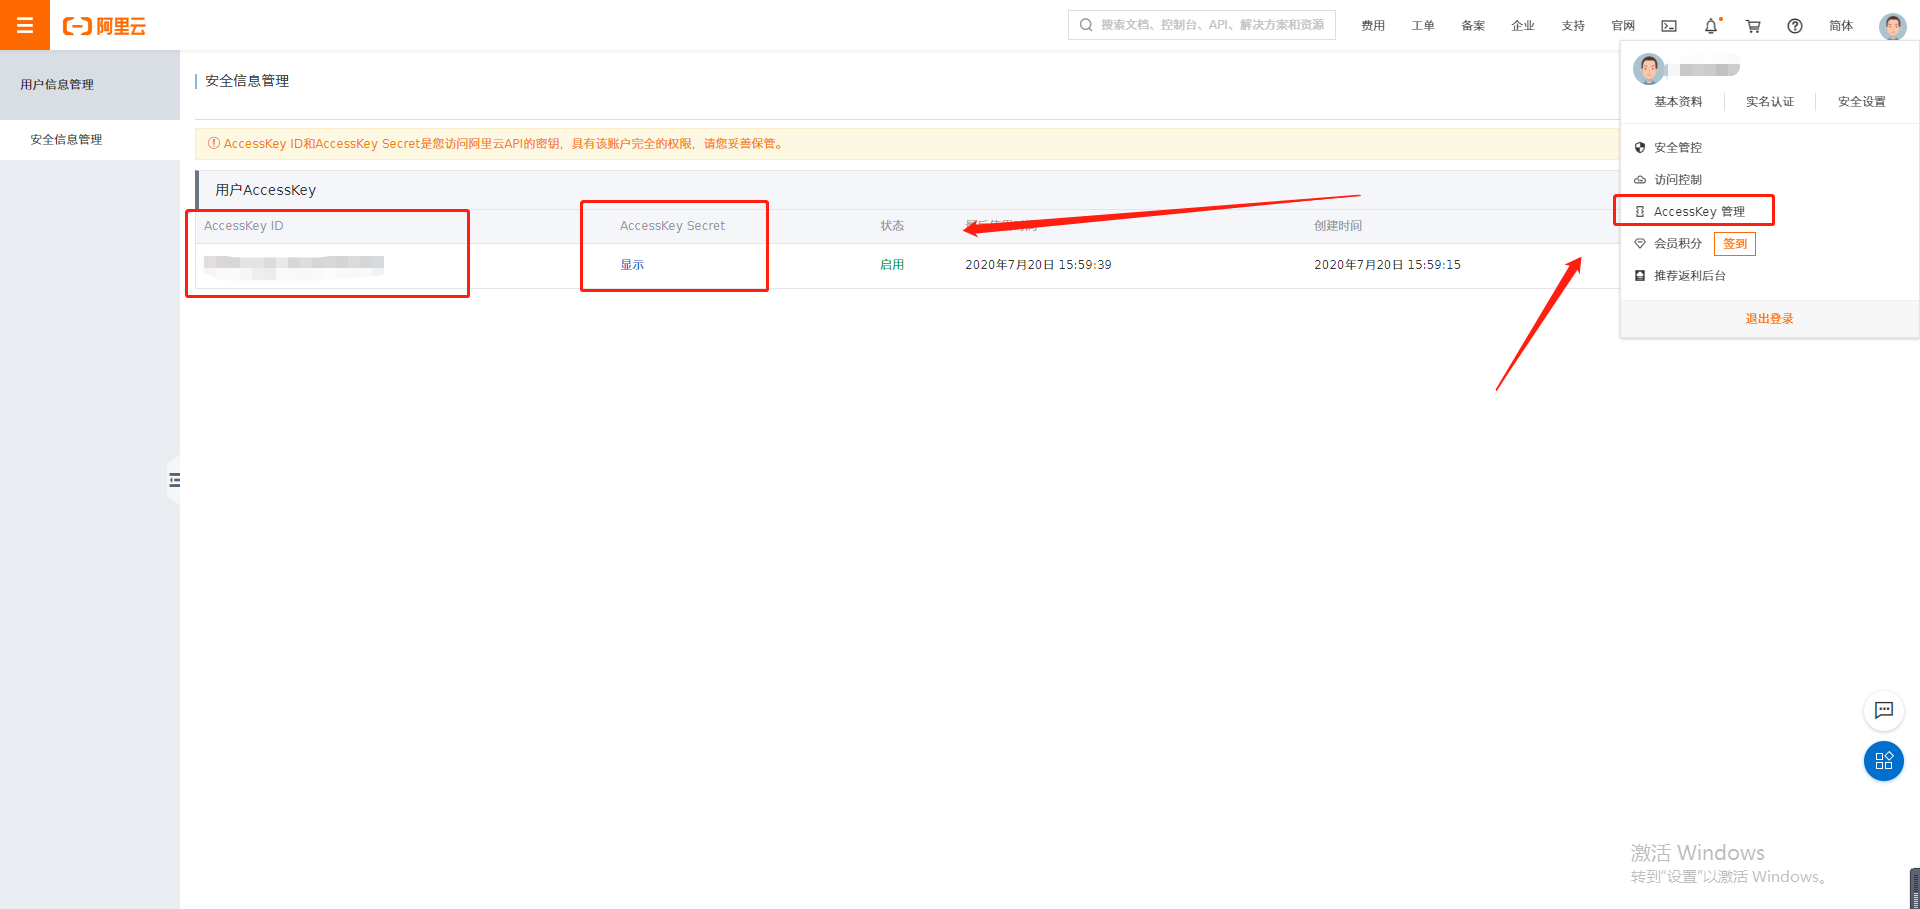Click the Alibaba Cloud logo

(104, 26)
